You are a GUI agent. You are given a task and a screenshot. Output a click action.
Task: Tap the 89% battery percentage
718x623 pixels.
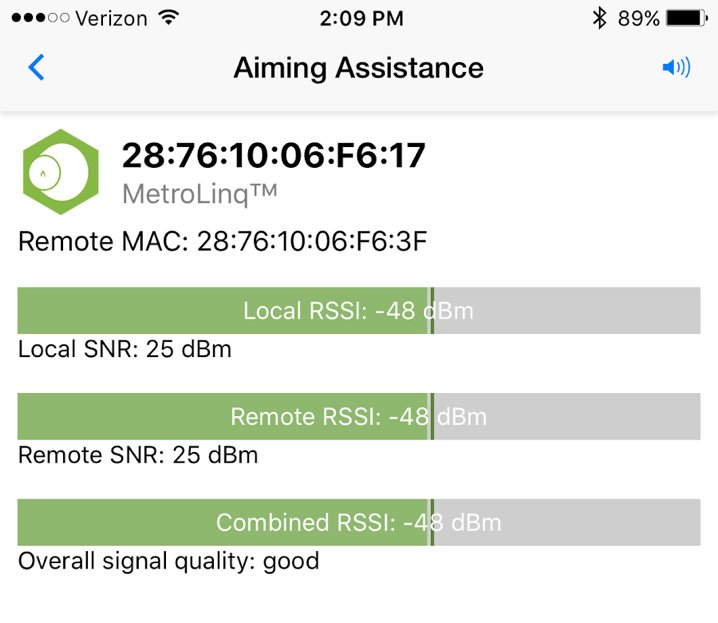[638, 18]
